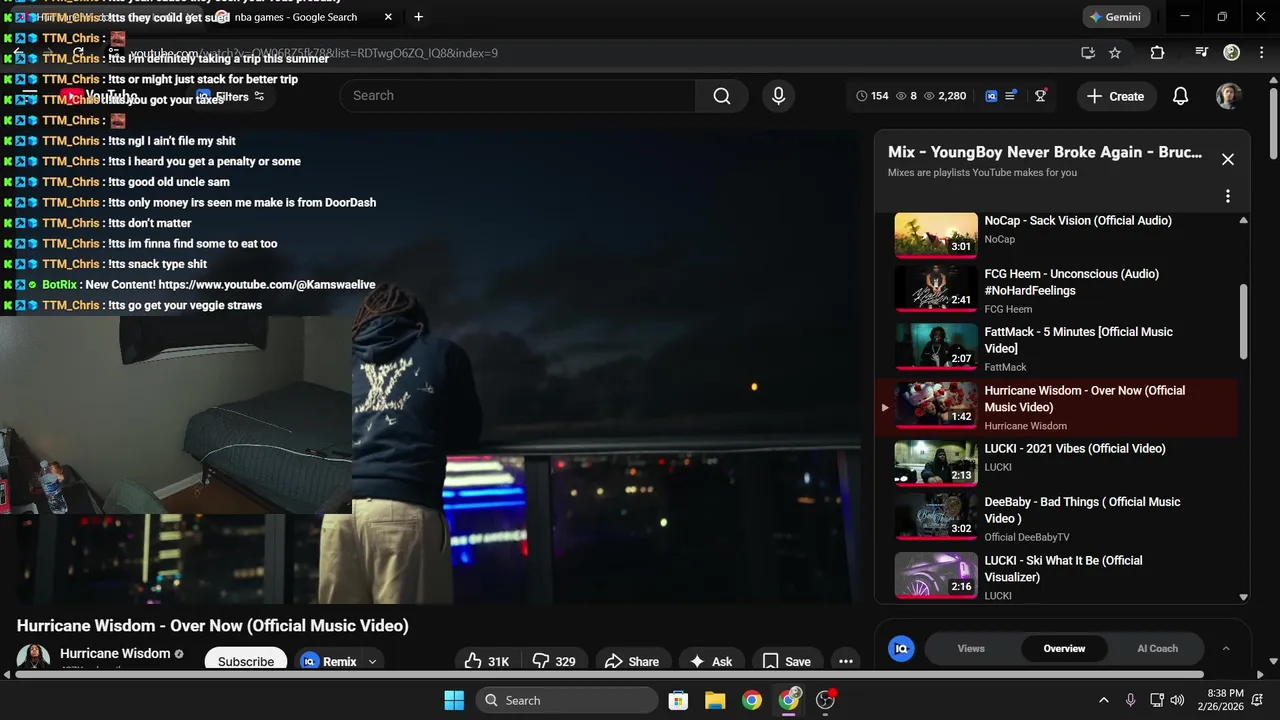Click the vidIQ icon in the stats bar
Screen dimensions: 1280x720
click(991, 96)
